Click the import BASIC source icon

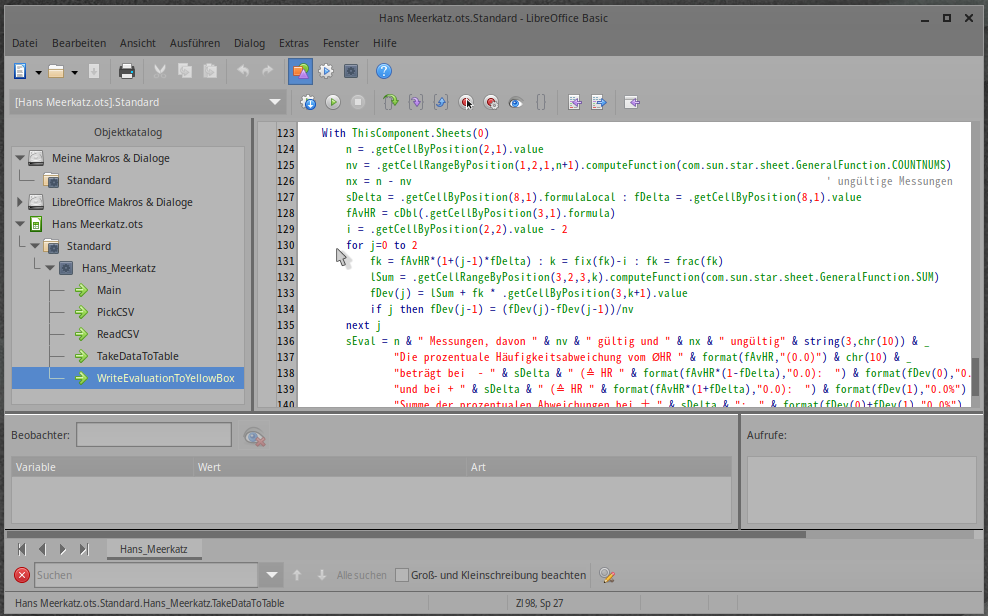574,102
